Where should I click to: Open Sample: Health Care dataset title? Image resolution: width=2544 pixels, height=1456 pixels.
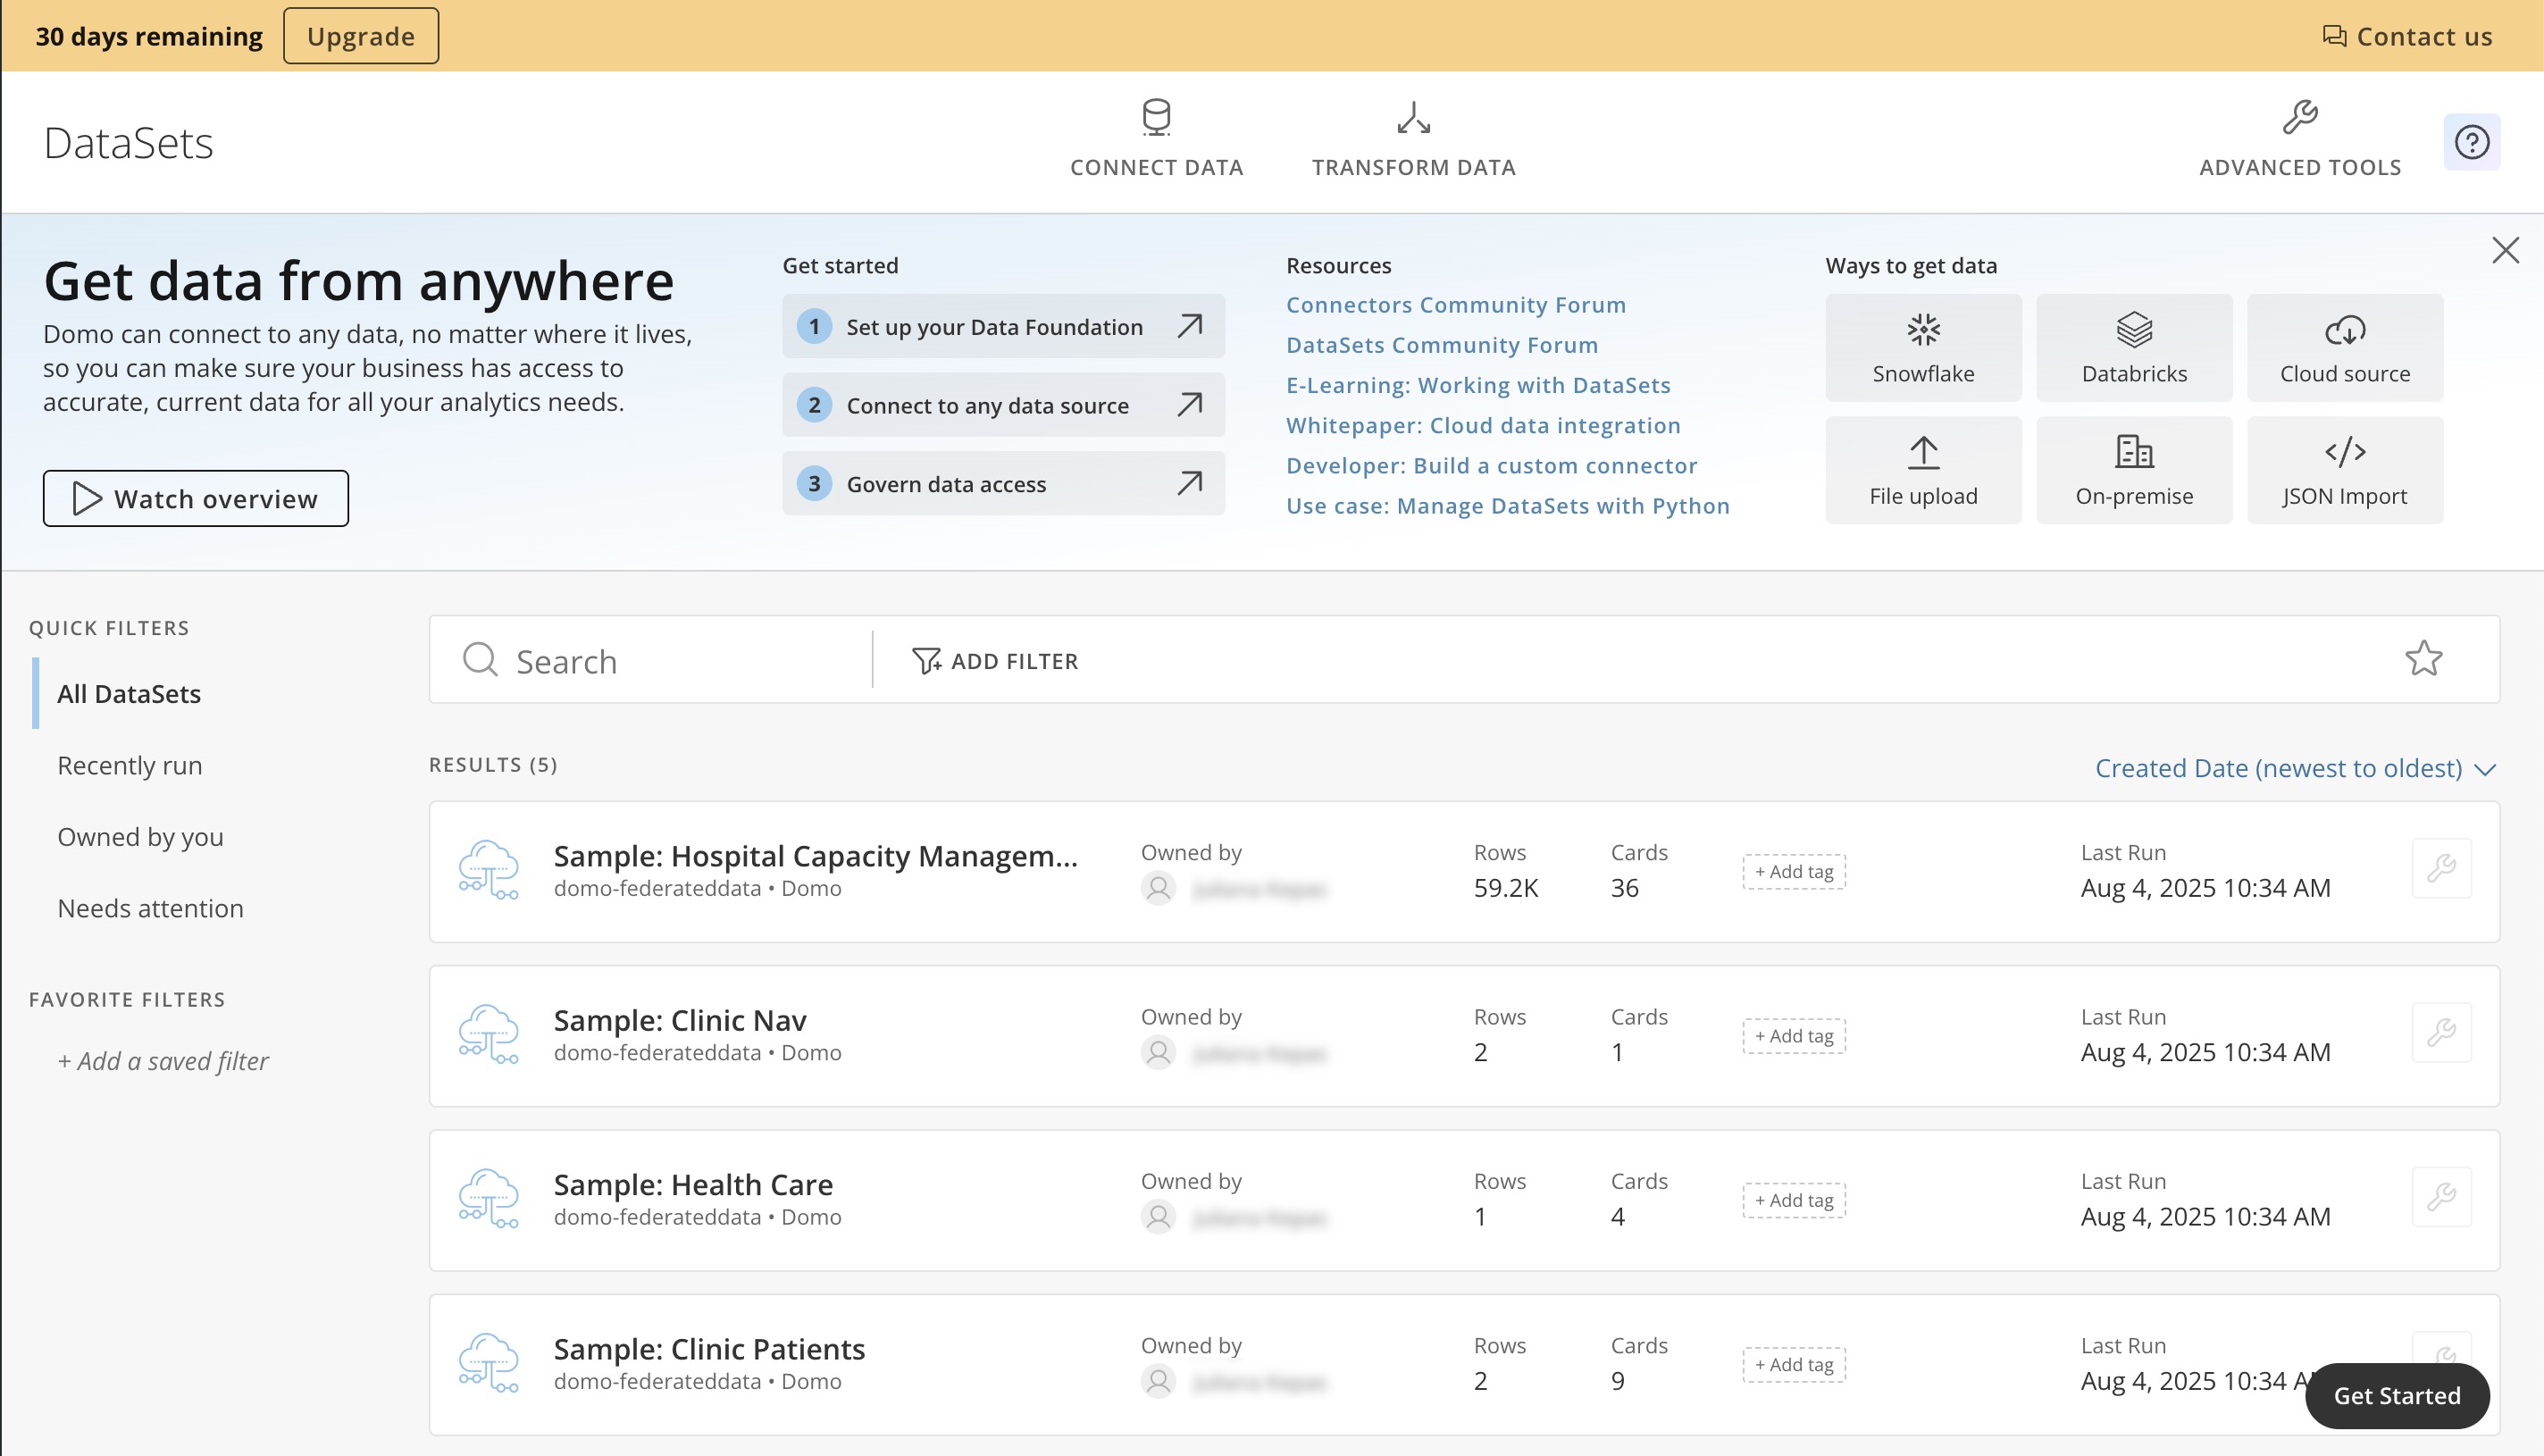pyautogui.click(x=693, y=1185)
